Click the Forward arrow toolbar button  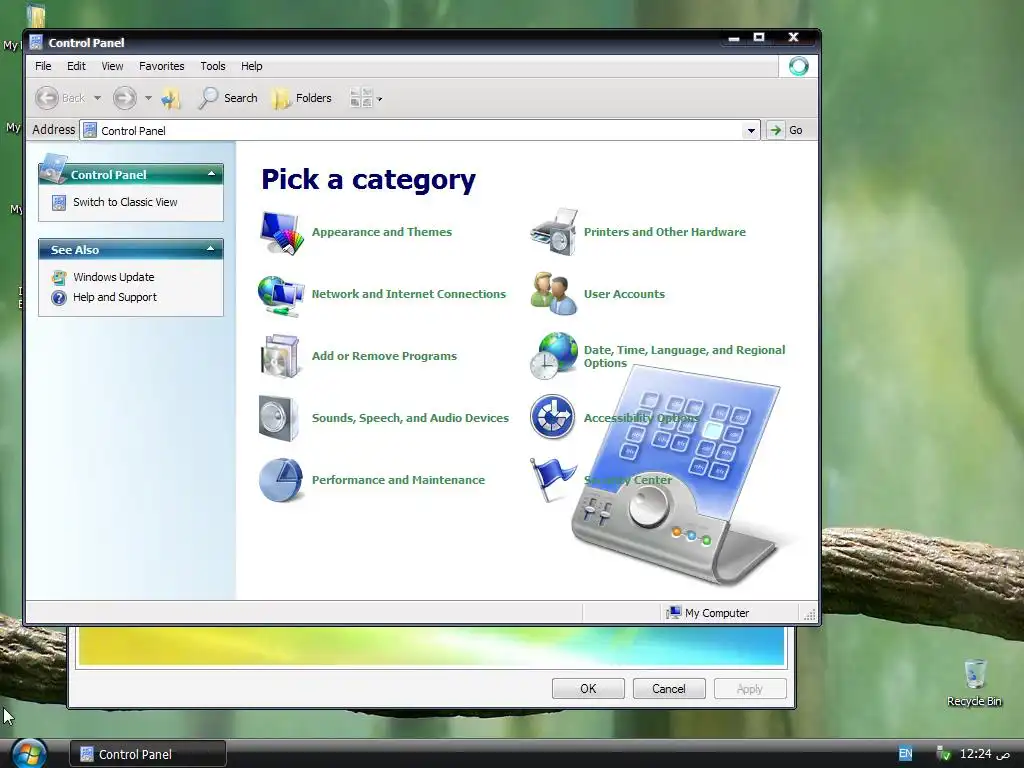[125, 98]
